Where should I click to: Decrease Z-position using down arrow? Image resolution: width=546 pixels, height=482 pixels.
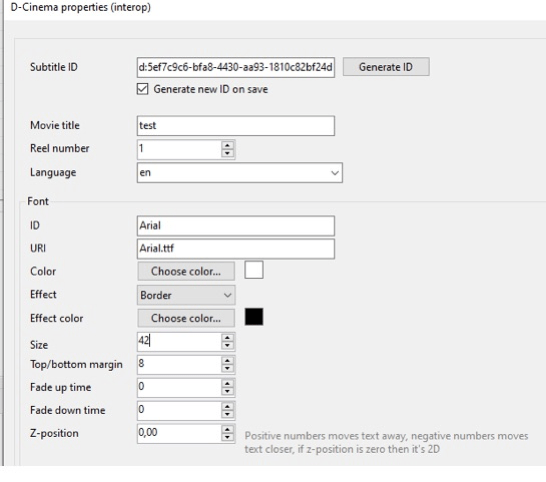click(227, 437)
